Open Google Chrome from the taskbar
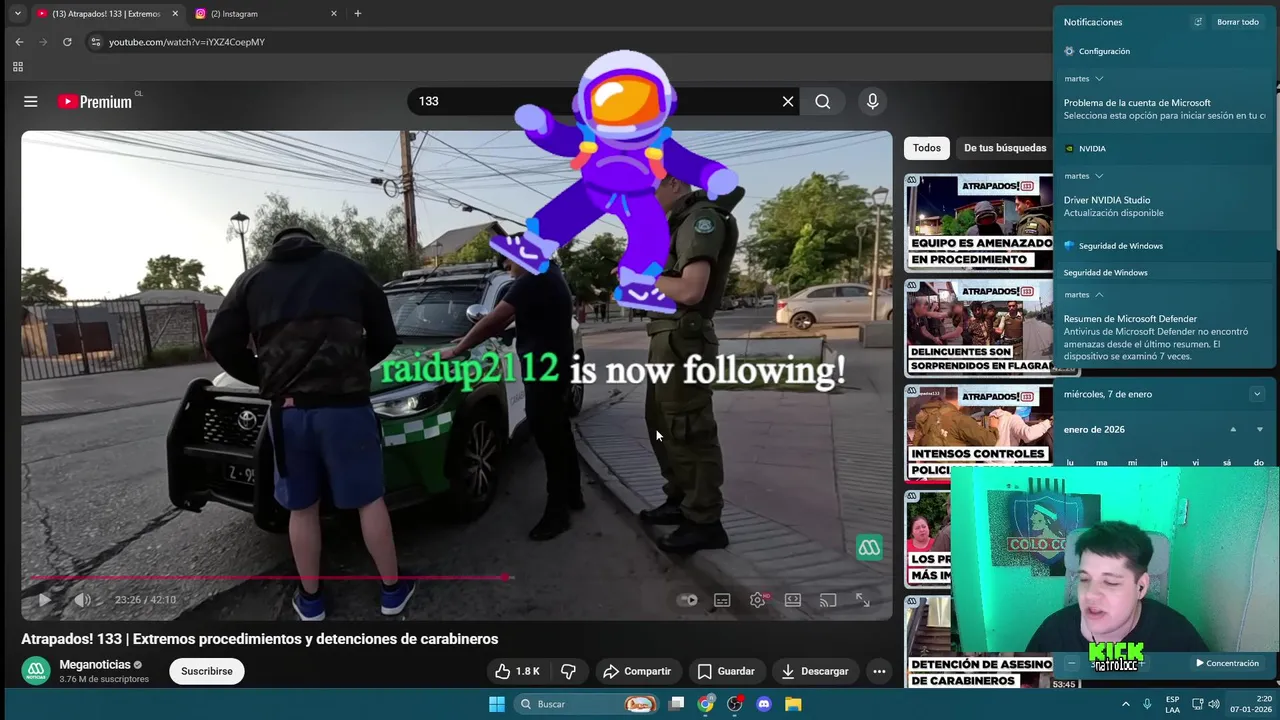This screenshot has width=1280, height=720. point(706,704)
